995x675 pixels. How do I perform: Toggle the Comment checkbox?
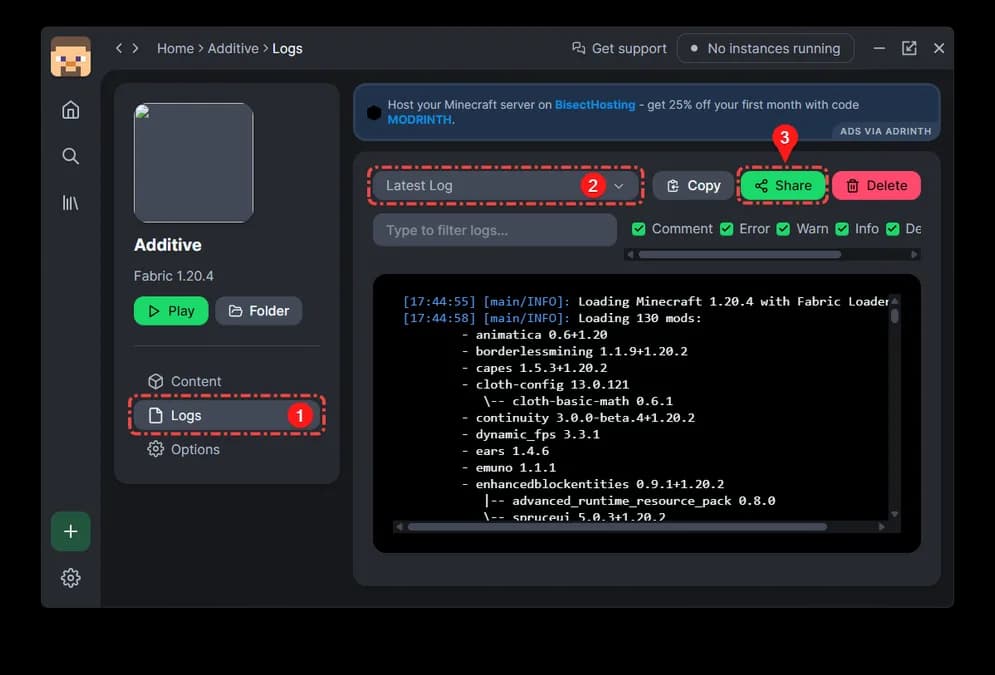(638, 229)
